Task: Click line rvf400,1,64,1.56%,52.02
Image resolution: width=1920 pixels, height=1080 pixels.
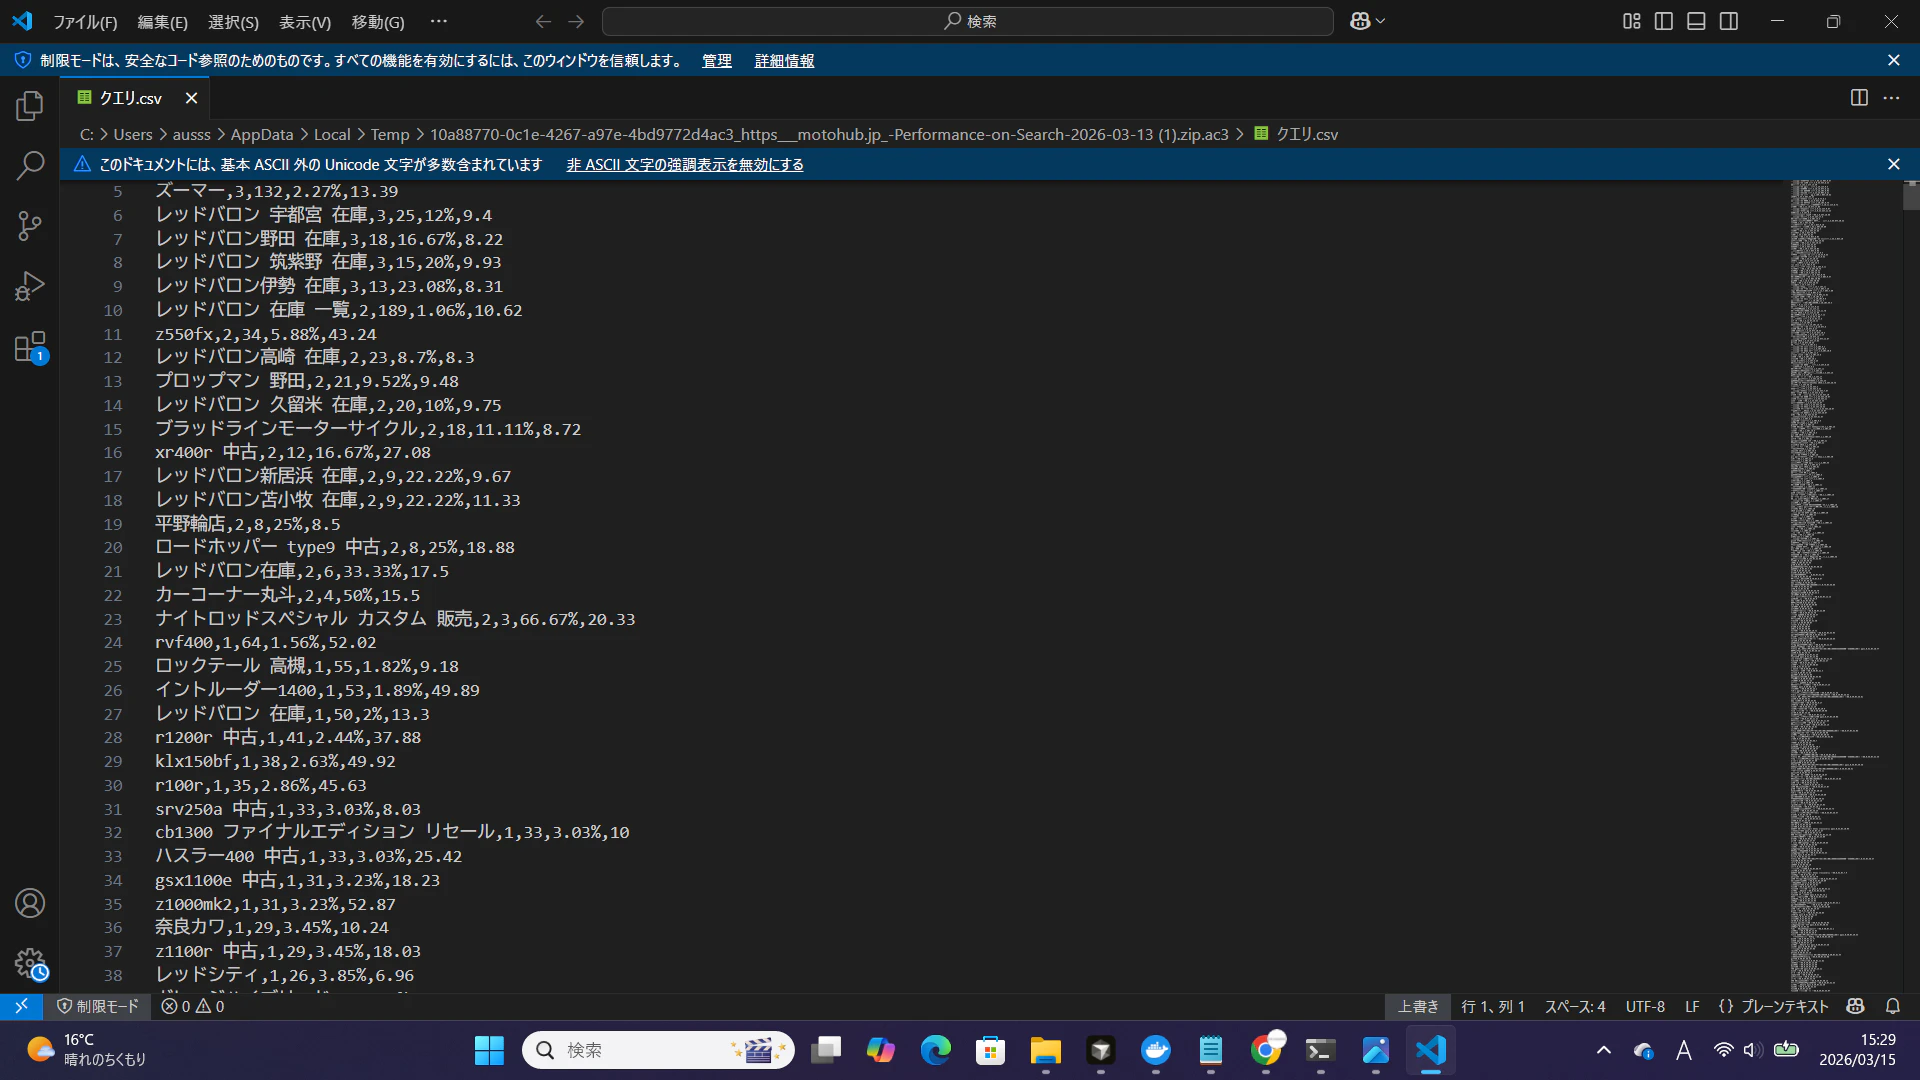Action: pos(266,642)
